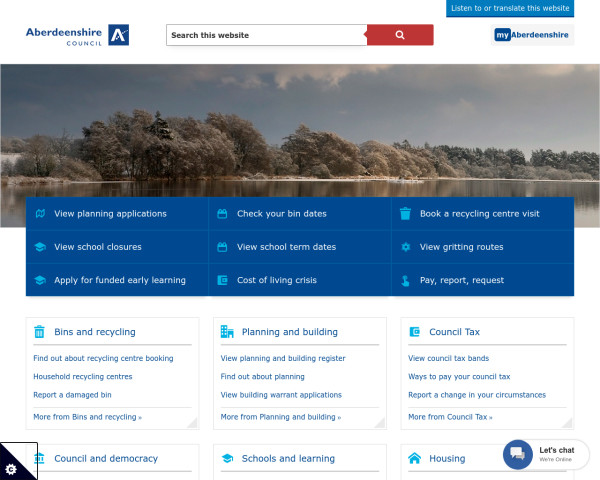Screen dimensions: 600x480
Task: Click Listen to or translate this website
Action: pos(510,8)
